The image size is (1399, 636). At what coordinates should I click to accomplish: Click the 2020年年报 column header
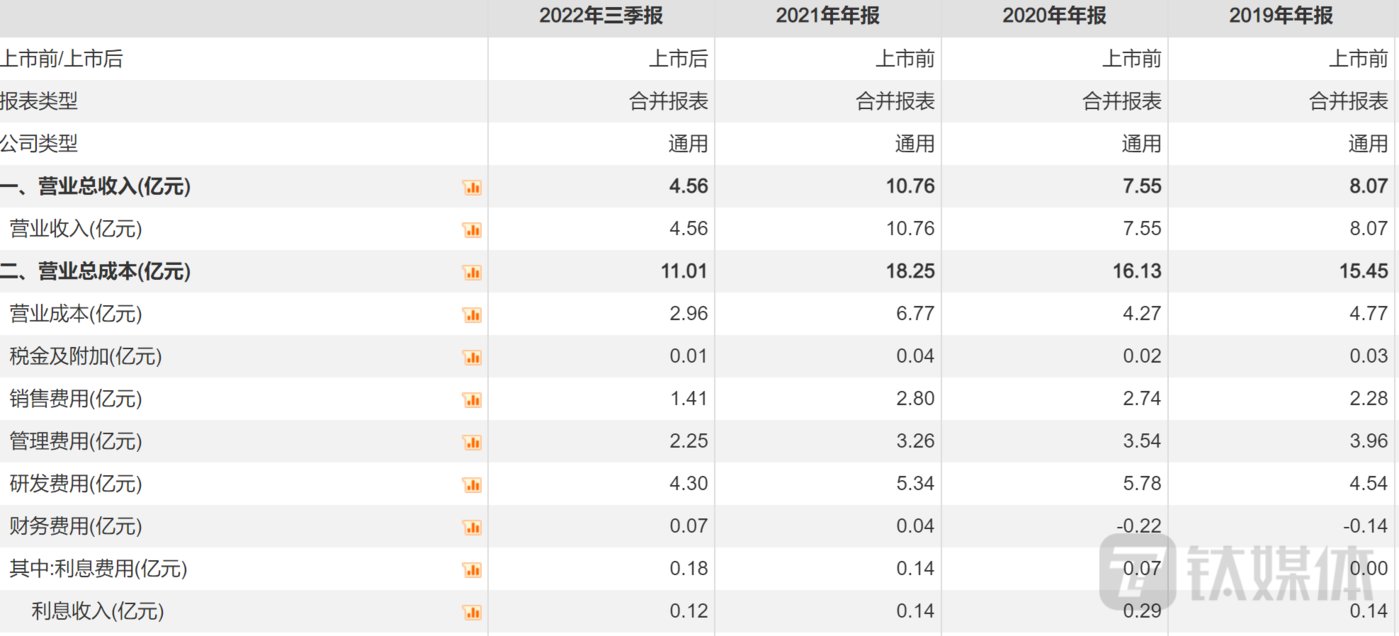coord(1054,16)
